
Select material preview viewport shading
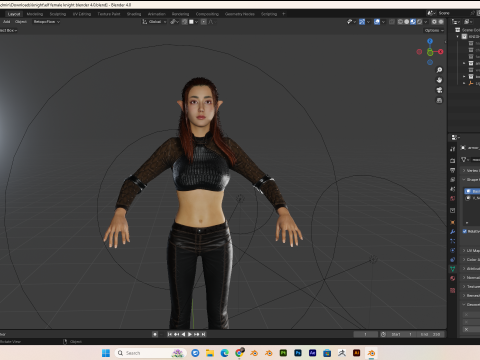(x=413, y=22)
